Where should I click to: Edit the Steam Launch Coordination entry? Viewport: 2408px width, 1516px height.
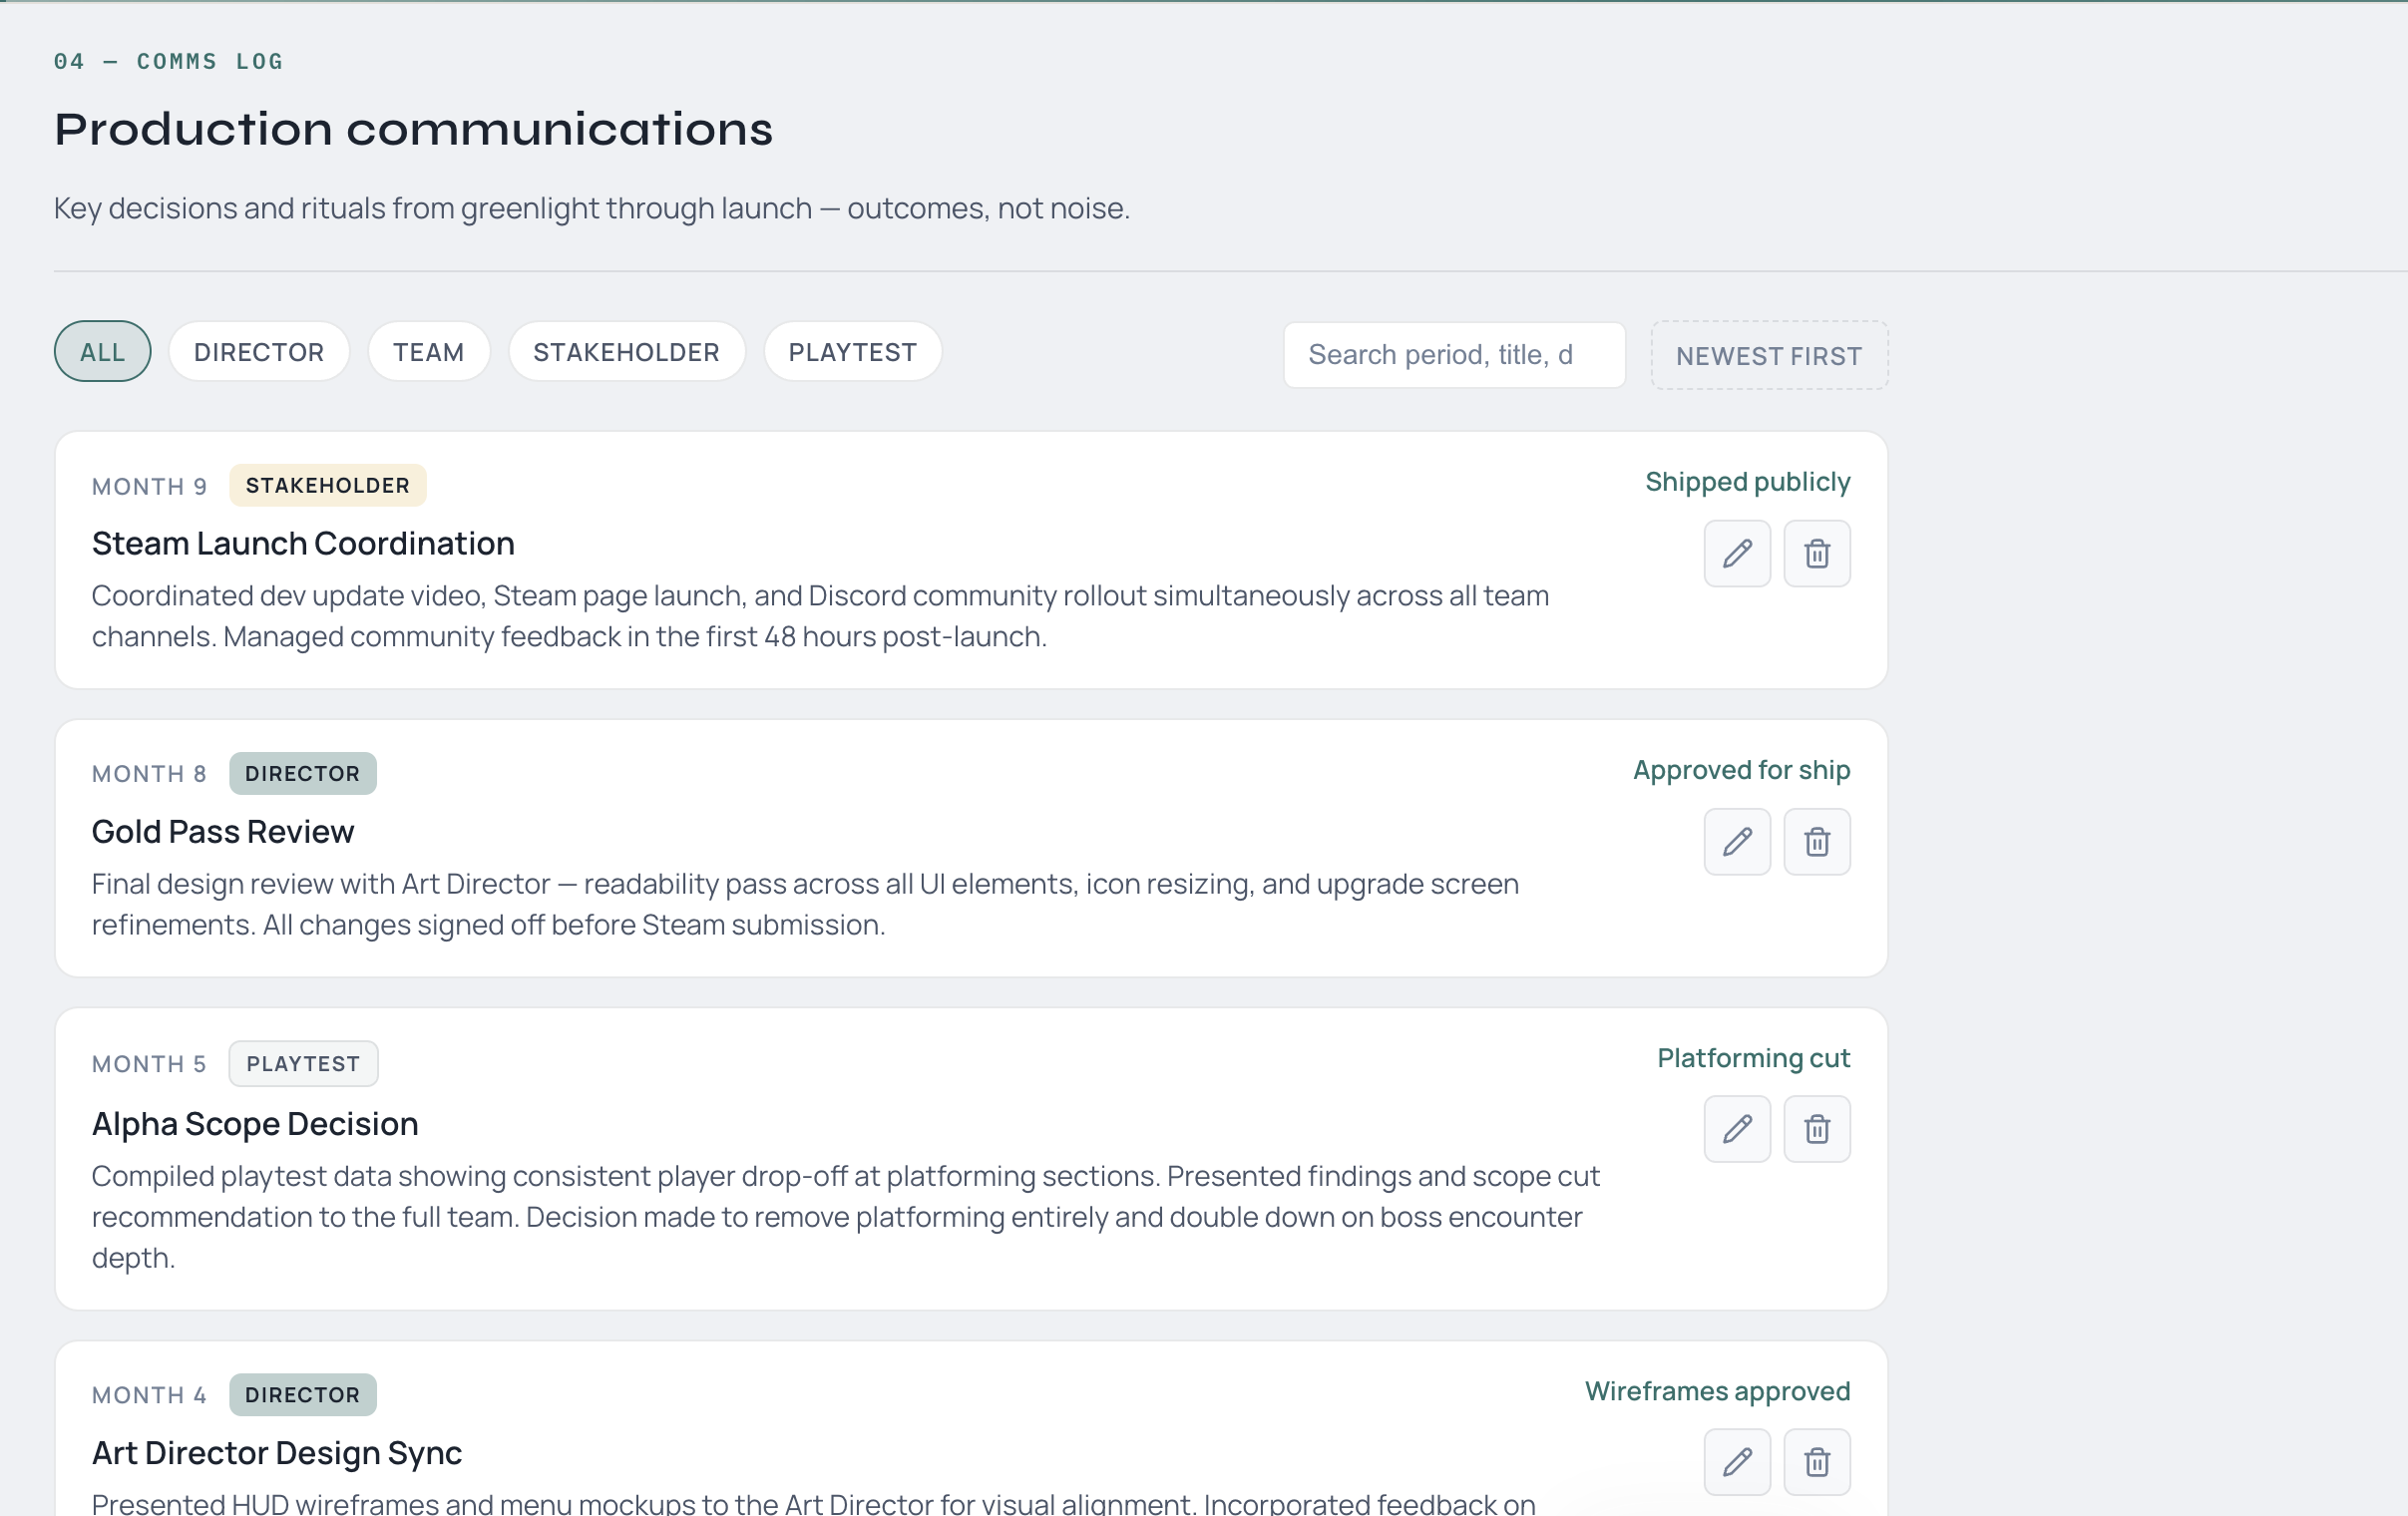coord(1737,553)
